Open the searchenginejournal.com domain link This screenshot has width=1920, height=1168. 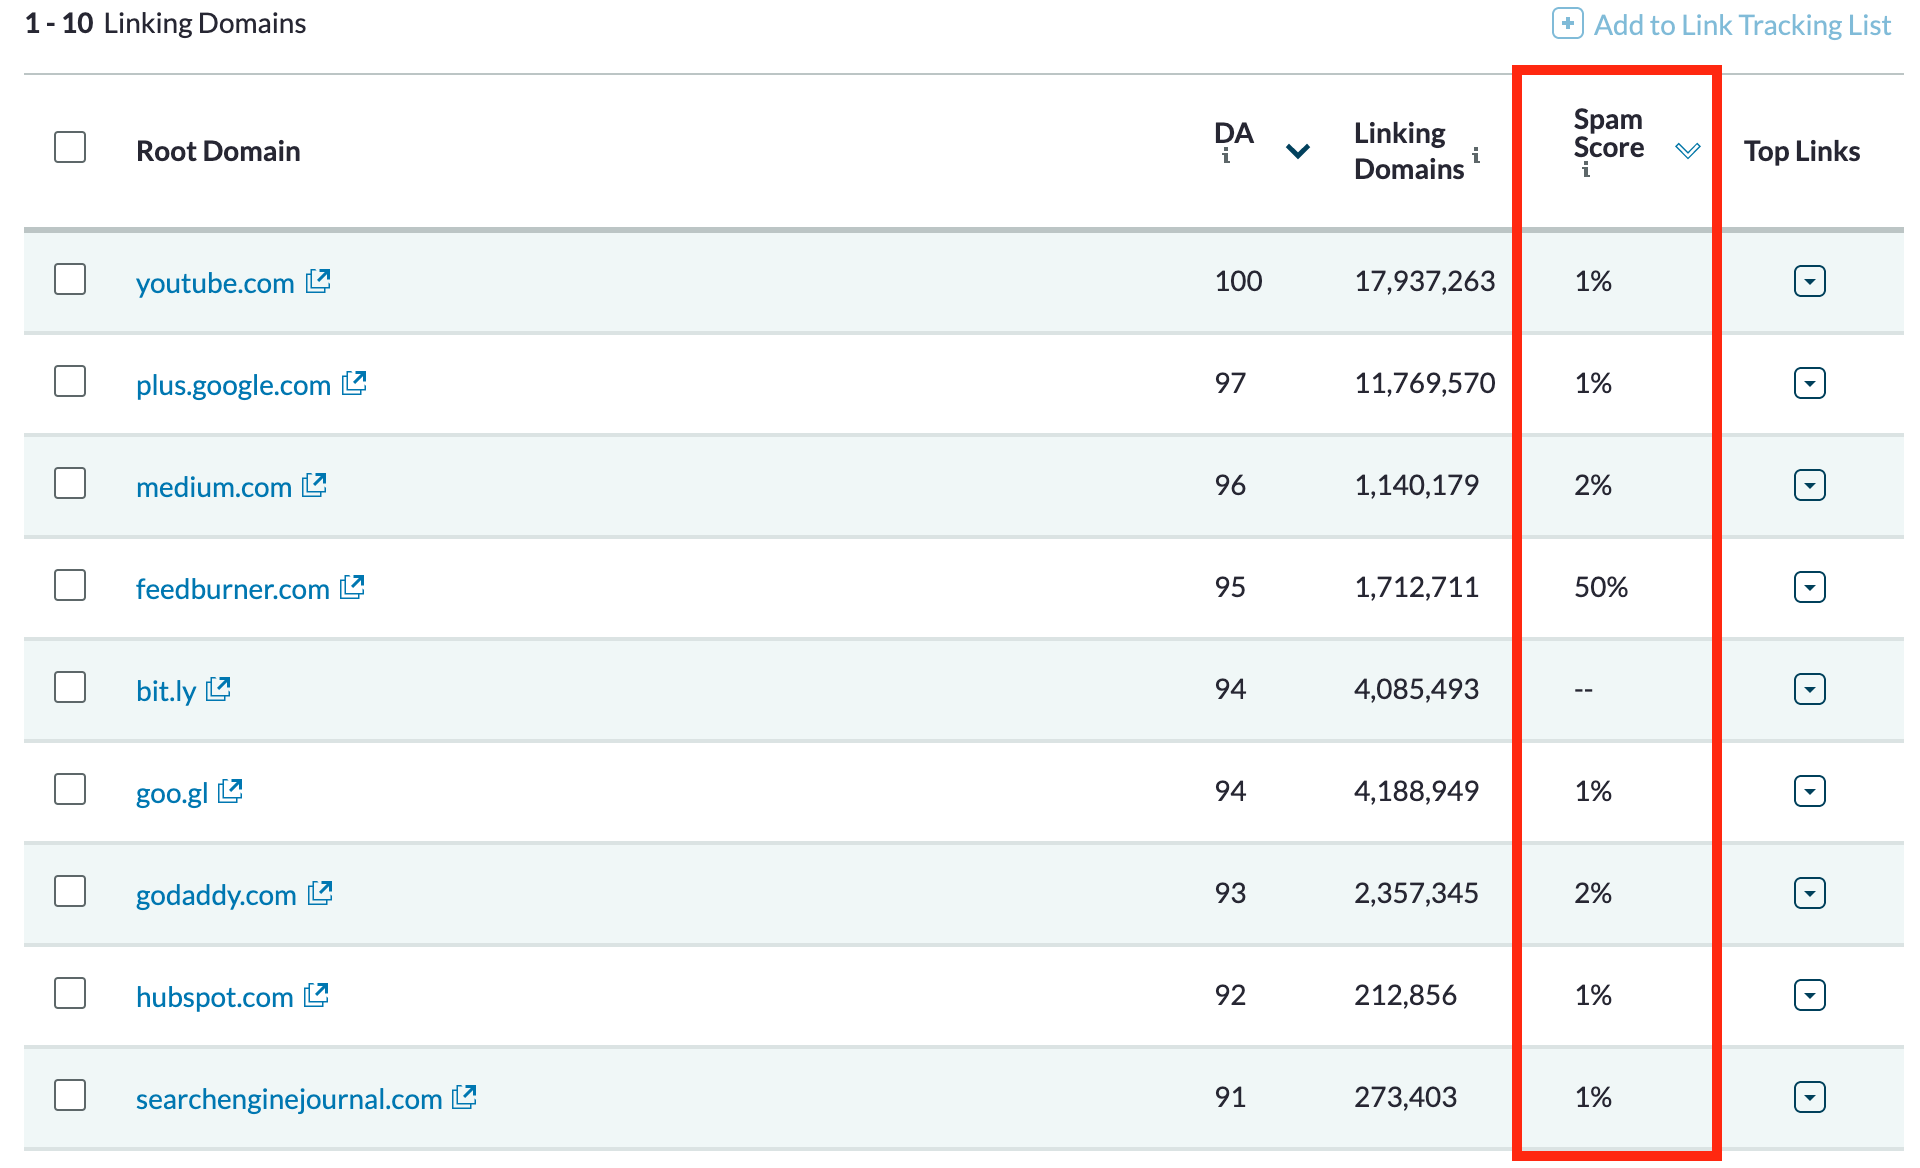(289, 1099)
